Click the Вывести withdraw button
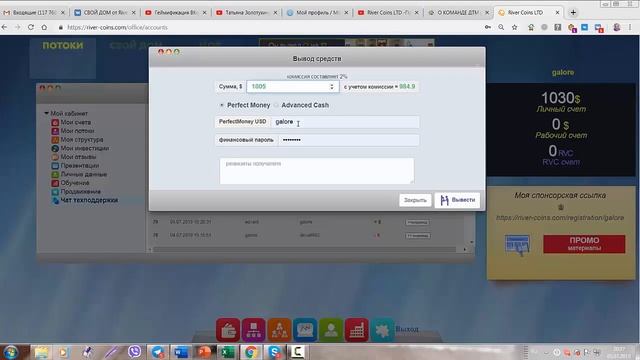The width and height of the screenshot is (640, 360). tap(457, 200)
